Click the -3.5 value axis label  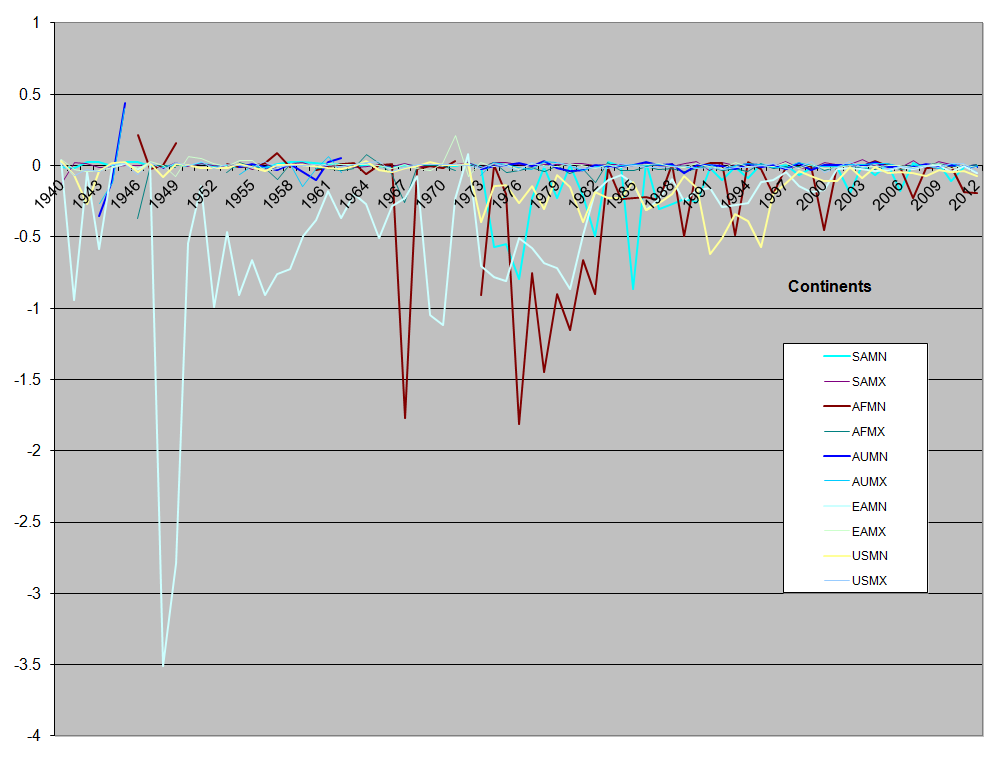pos(26,665)
